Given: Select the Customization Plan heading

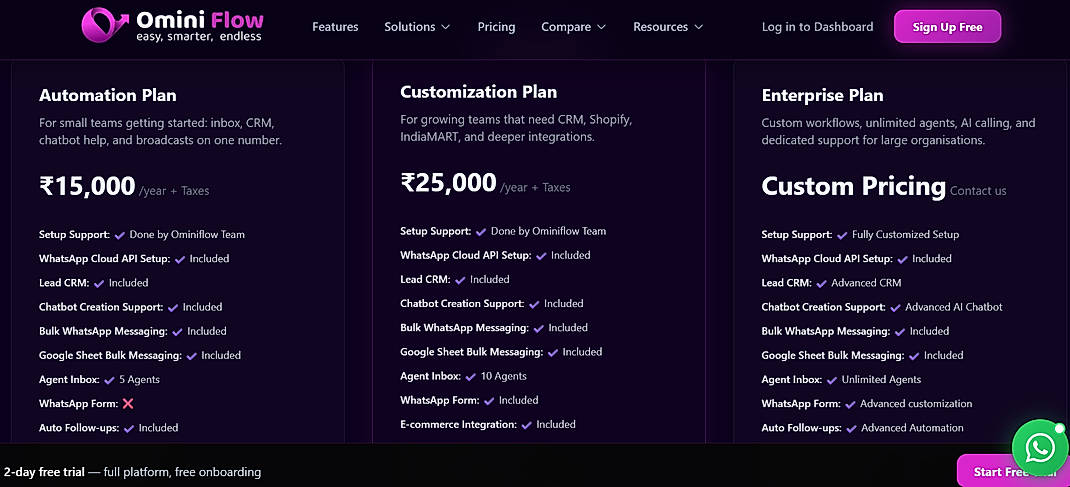Looking at the screenshot, I should click(478, 92).
